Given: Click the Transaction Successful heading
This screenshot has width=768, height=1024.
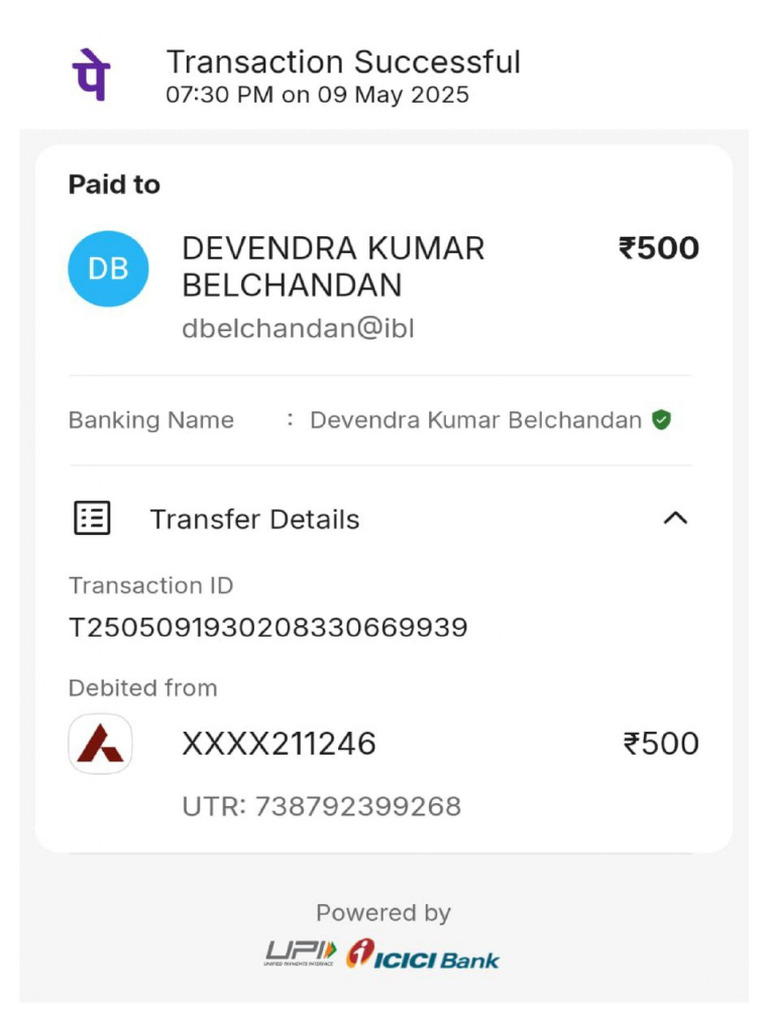Looking at the screenshot, I should (343, 62).
